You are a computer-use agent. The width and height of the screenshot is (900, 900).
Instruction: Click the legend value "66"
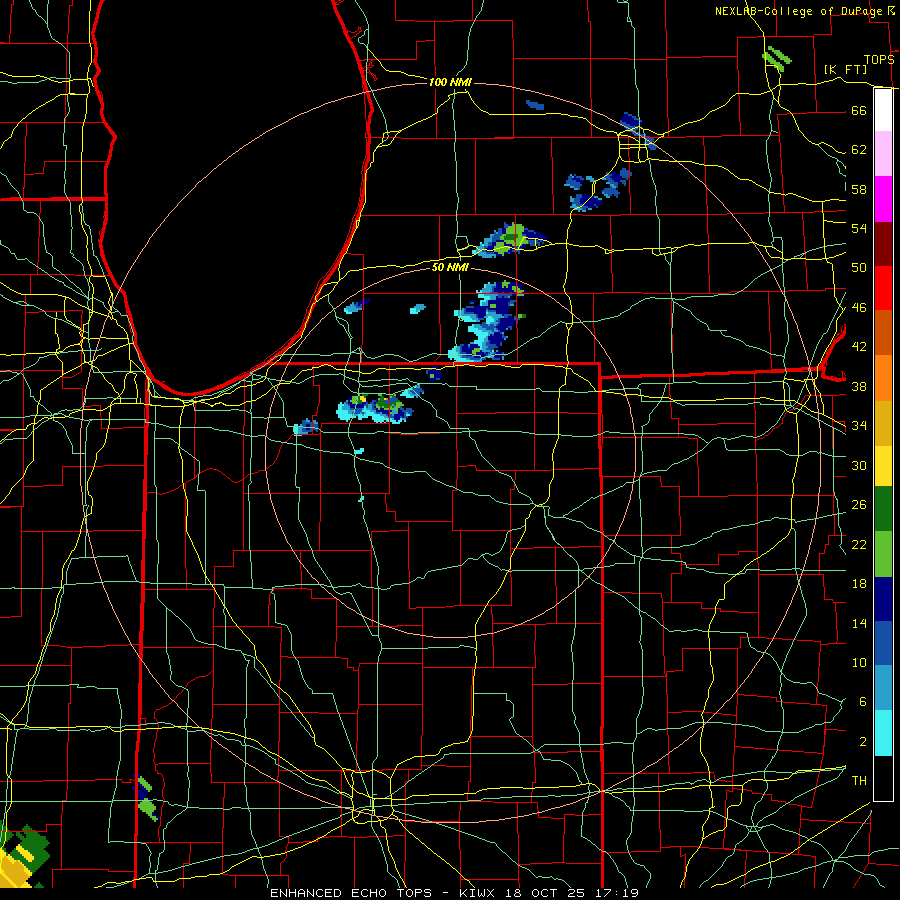pos(859,110)
